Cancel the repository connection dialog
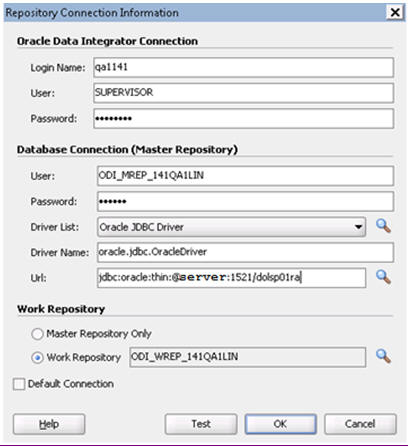The image size is (410, 447). pyautogui.click(x=360, y=424)
